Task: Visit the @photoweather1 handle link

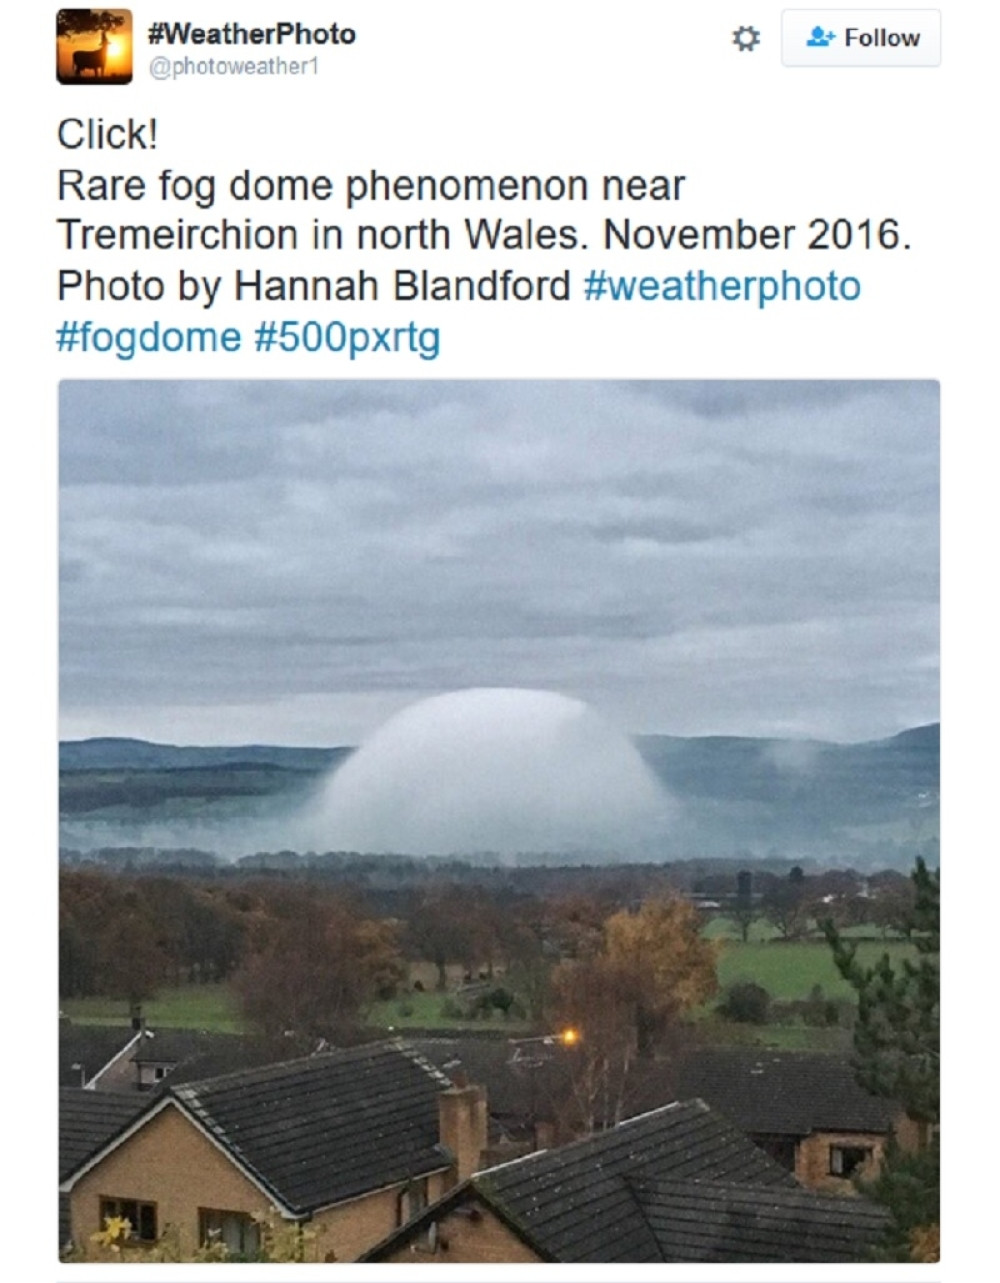Action: (232, 68)
